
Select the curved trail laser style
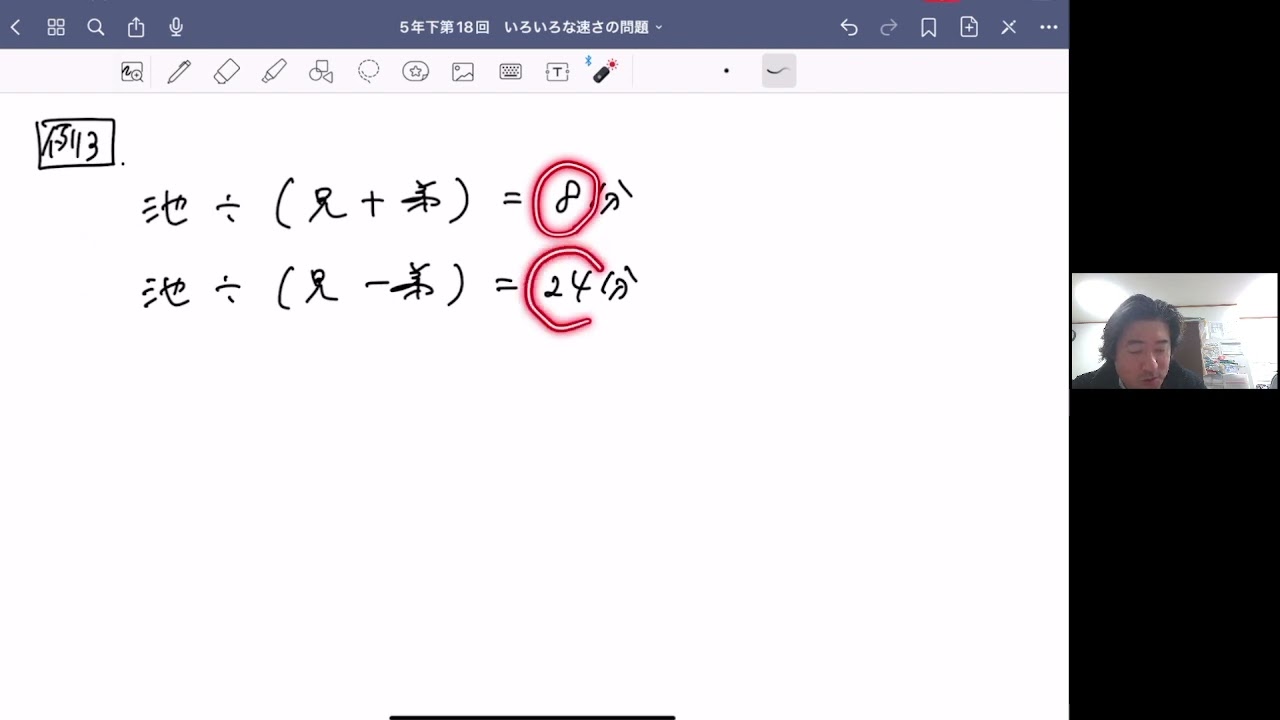778,71
